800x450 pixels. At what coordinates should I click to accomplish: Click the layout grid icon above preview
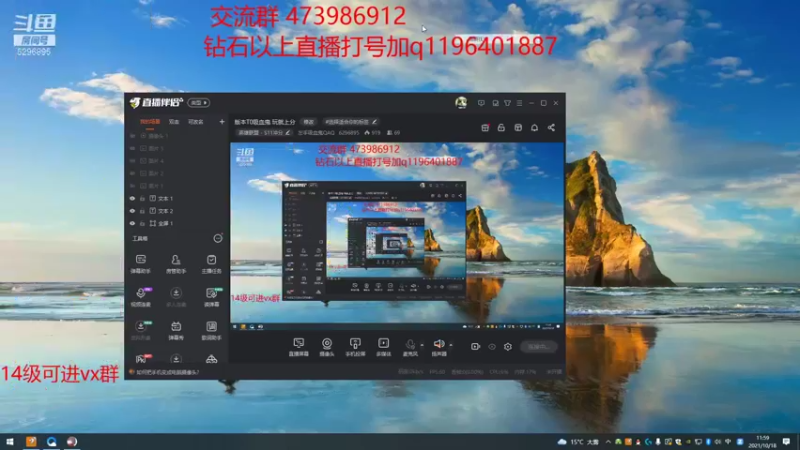click(518, 128)
